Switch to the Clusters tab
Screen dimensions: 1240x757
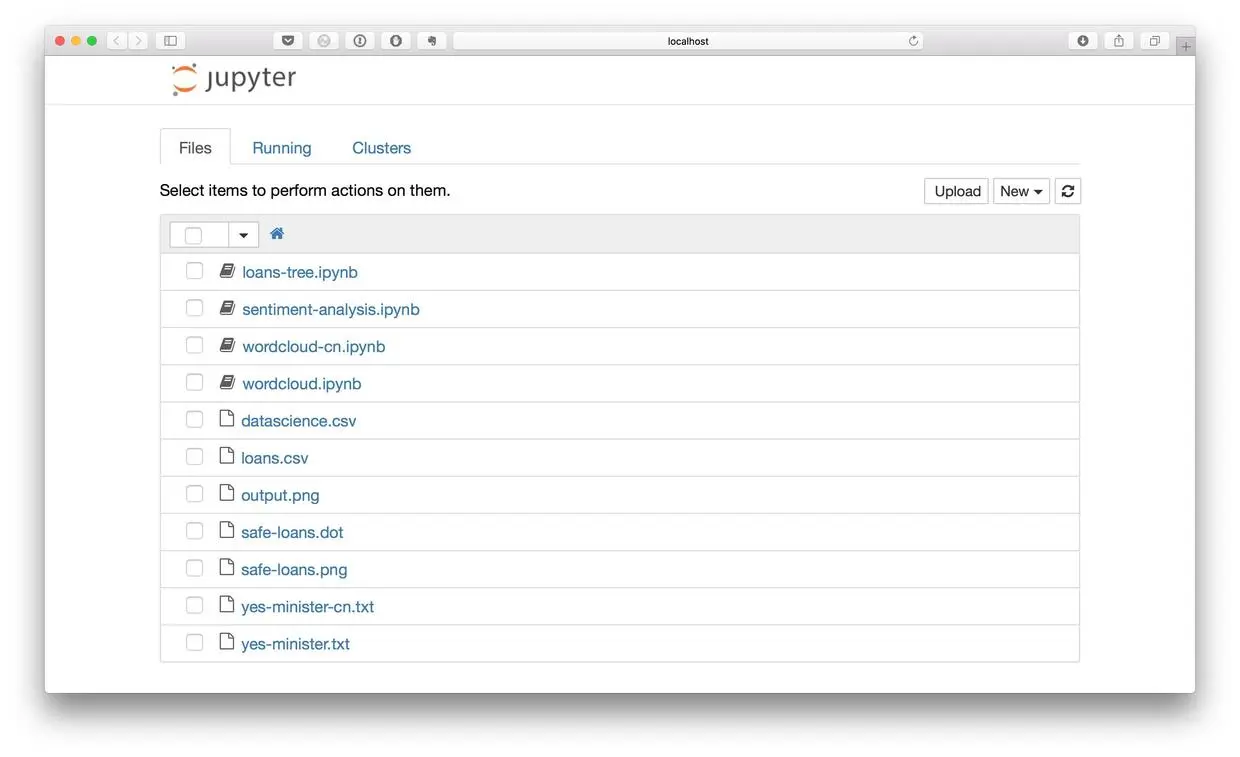(382, 147)
